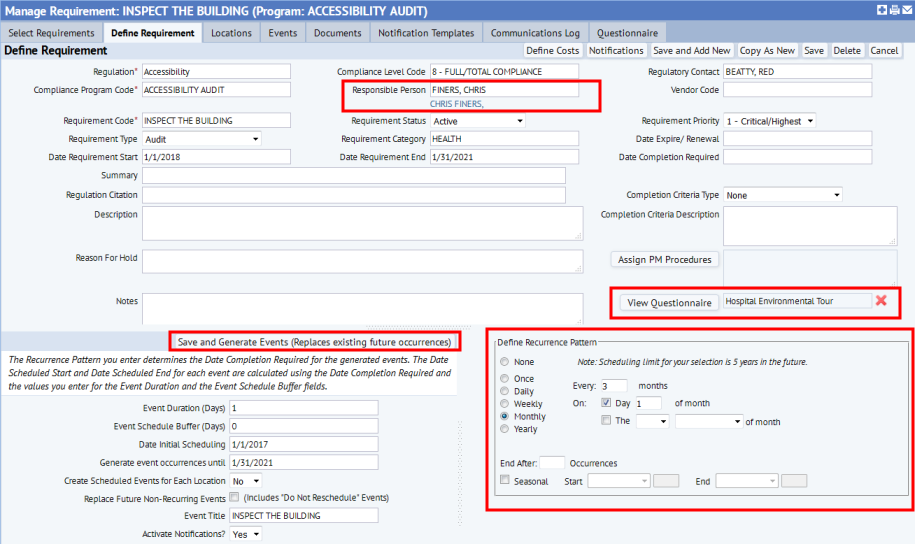Uncheck the Day of month checkbox
916x545 pixels.
(x=607, y=403)
